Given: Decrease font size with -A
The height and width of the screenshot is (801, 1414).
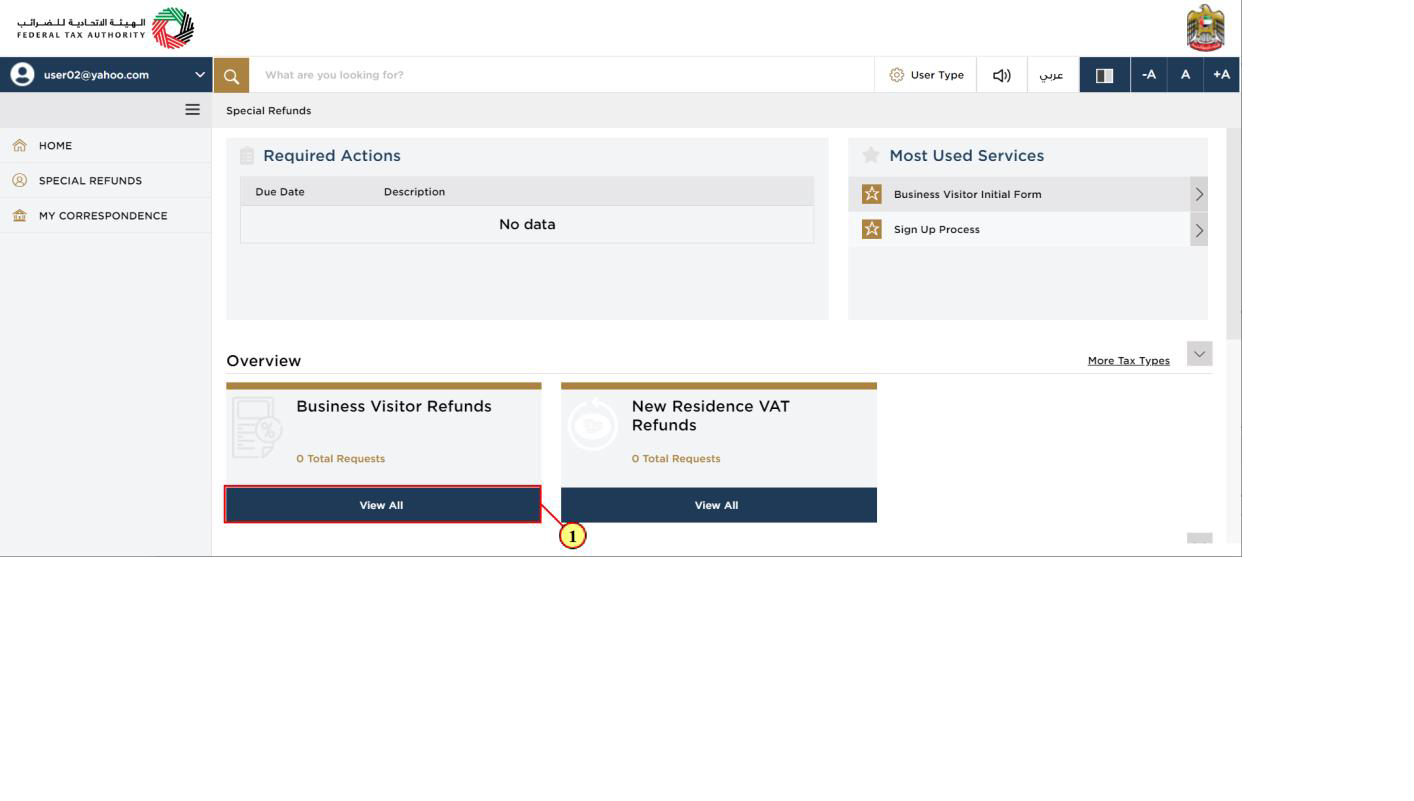Looking at the screenshot, I should coord(1149,75).
